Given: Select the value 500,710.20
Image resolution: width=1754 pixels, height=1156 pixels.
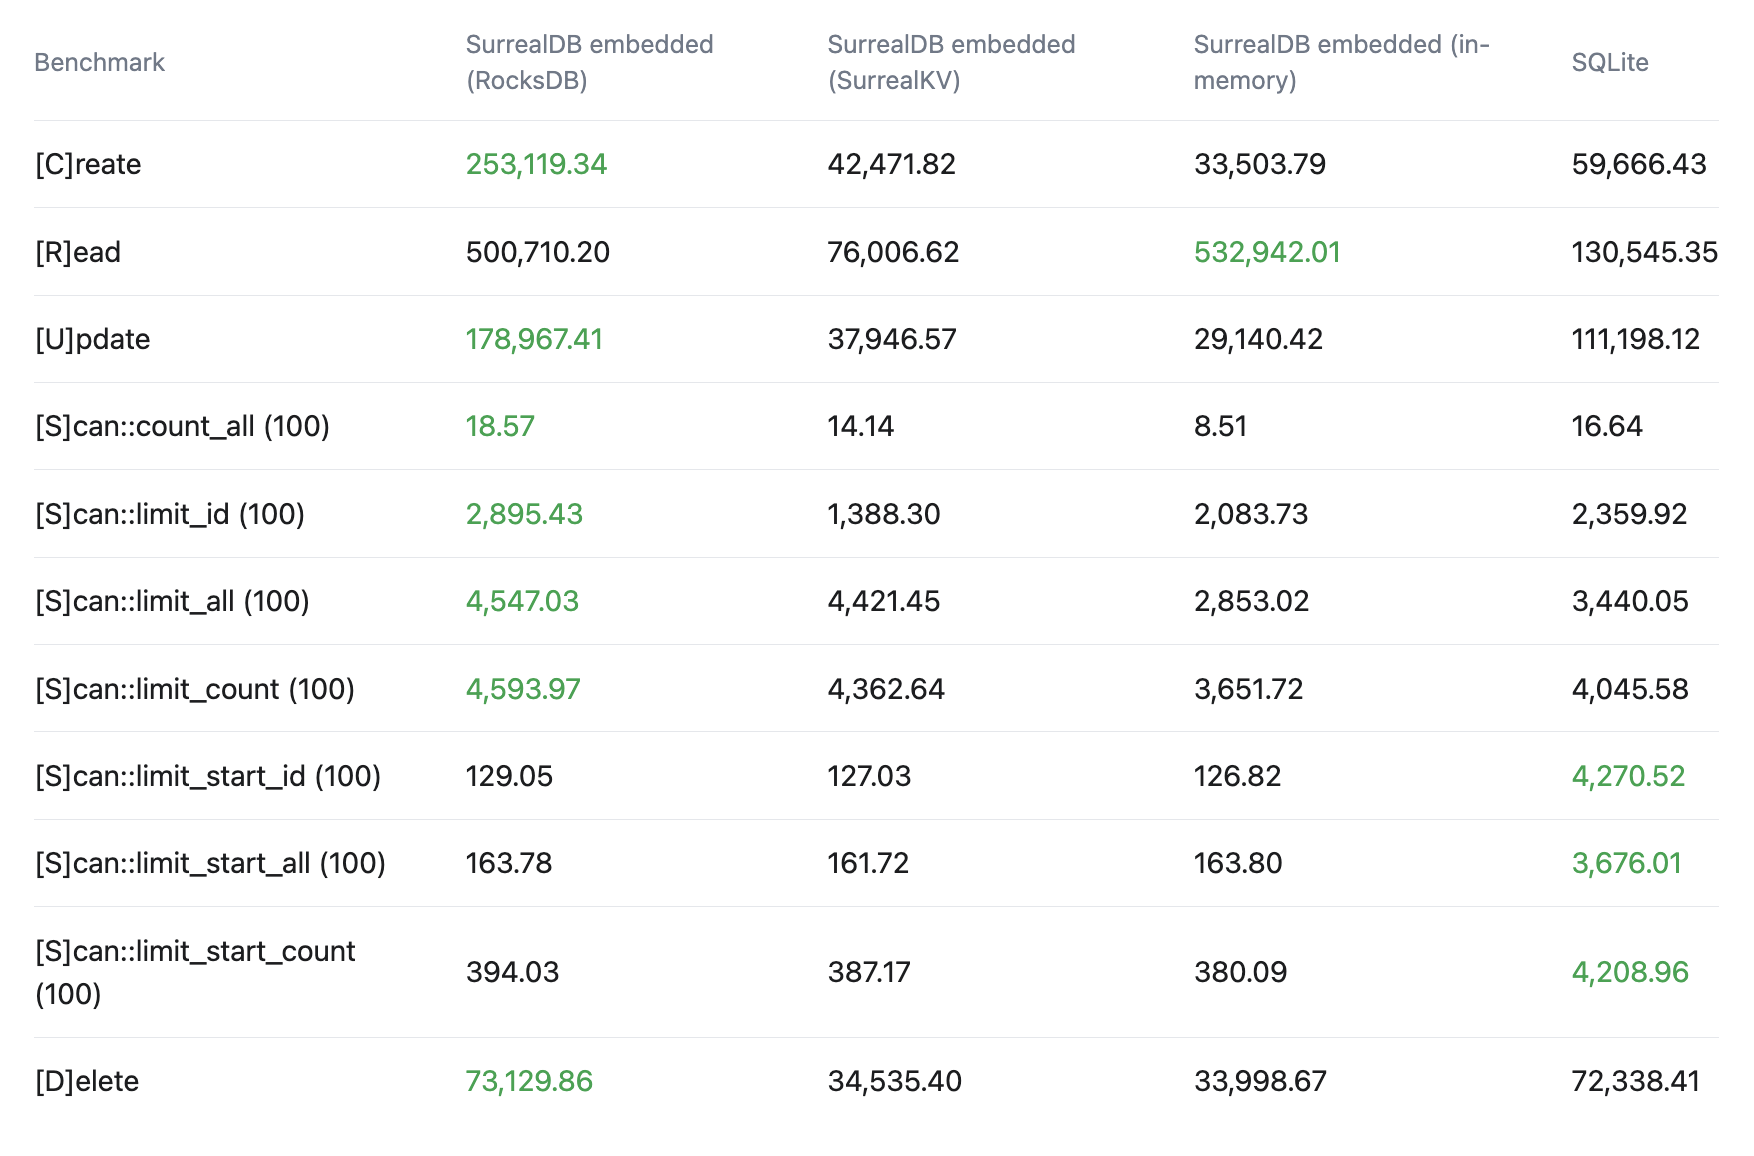Looking at the screenshot, I should click(538, 252).
